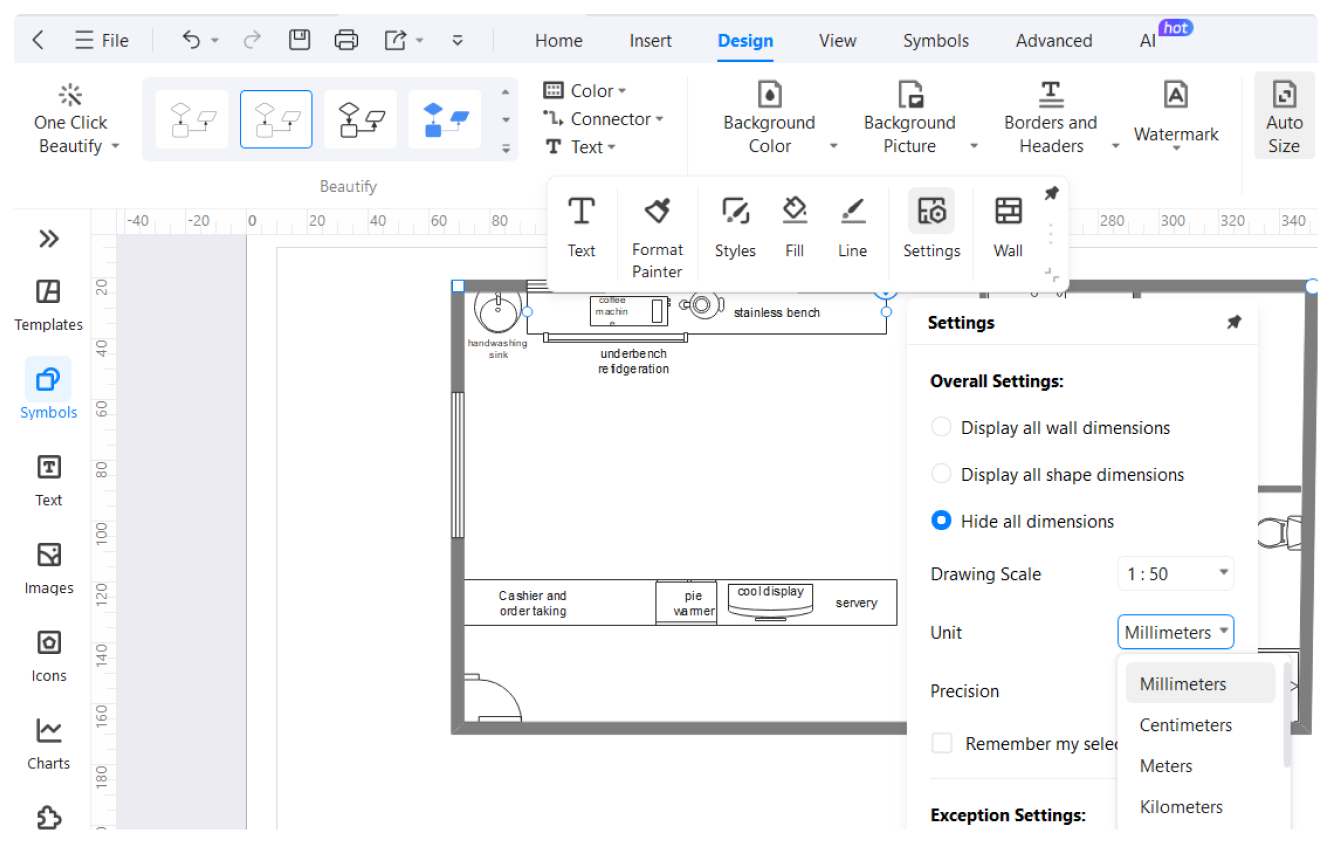Go to the Advanced tab
Viewport: 1332px width, 844px height.
tap(1054, 40)
